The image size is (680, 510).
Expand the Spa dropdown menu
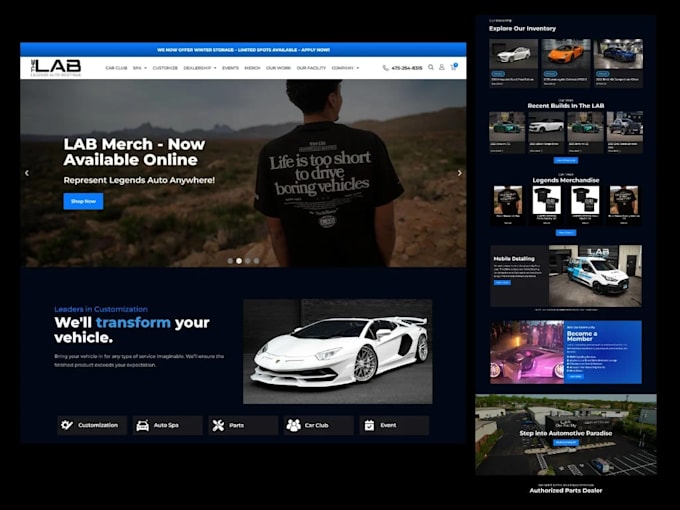[140, 68]
